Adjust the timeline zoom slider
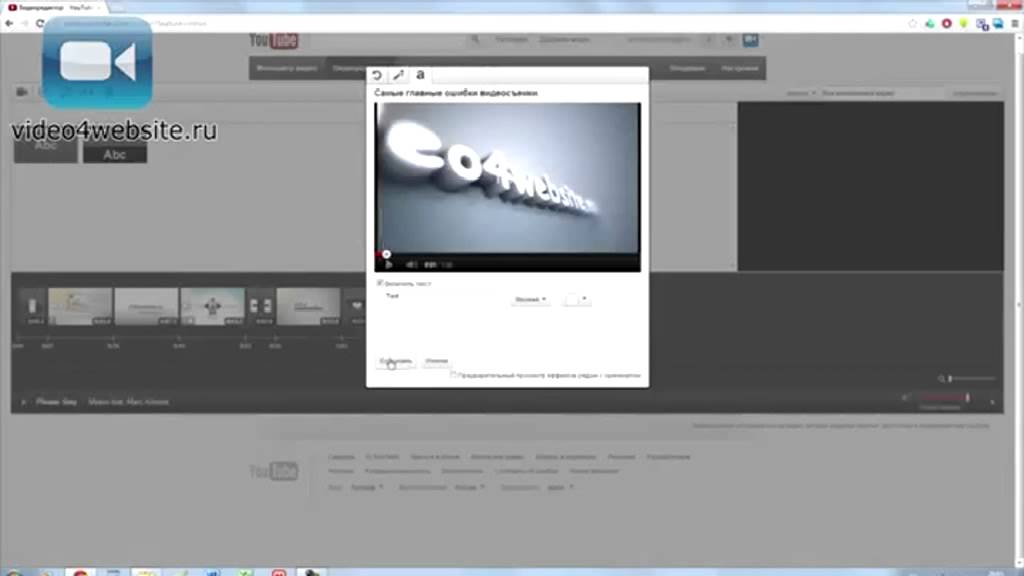The height and width of the screenshot is (576, 1024). tap(972, 378)
